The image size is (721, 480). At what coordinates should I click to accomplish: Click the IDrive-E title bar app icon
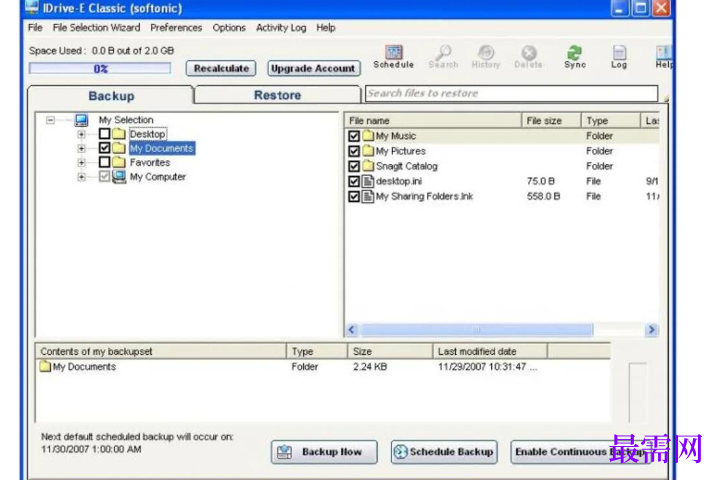[32, 7]
